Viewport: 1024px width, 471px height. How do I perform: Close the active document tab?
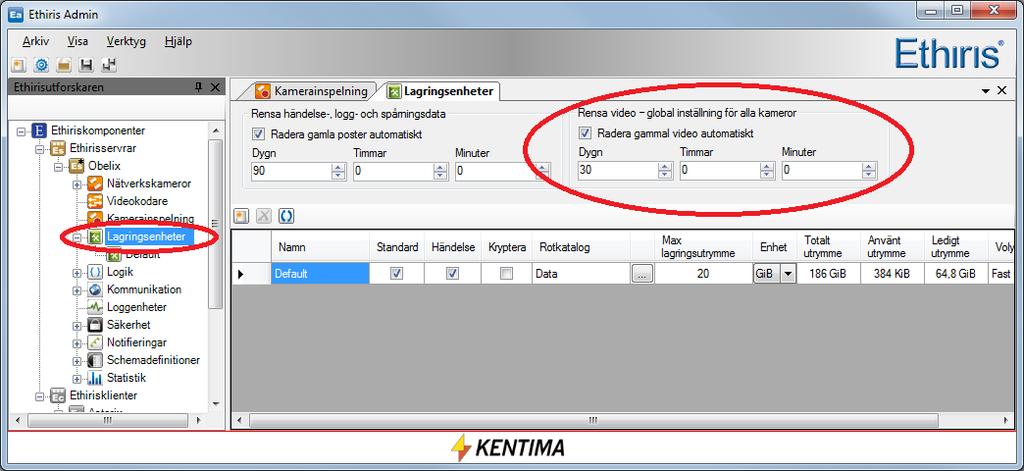tap(1002, 91)
